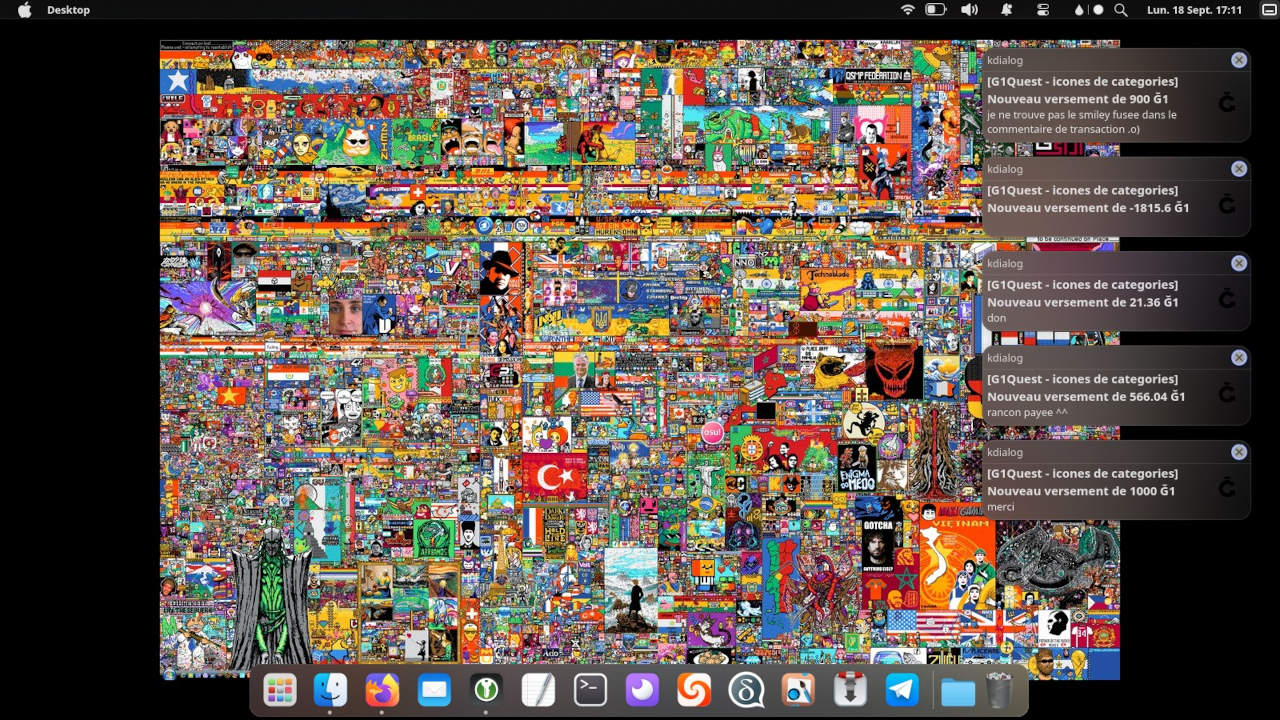Open the search magnifier in menu bar

pyautogui.click(x=1121, y=9)
